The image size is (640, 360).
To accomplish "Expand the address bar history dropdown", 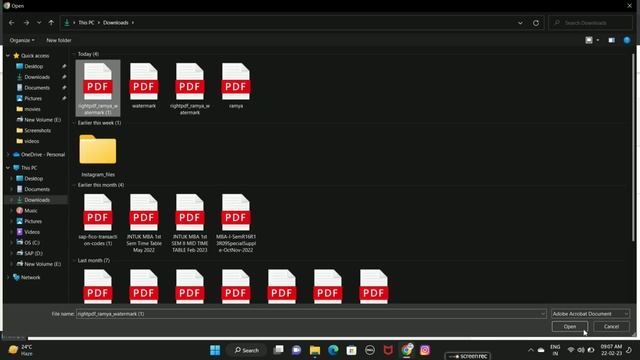I will point(520,23).
